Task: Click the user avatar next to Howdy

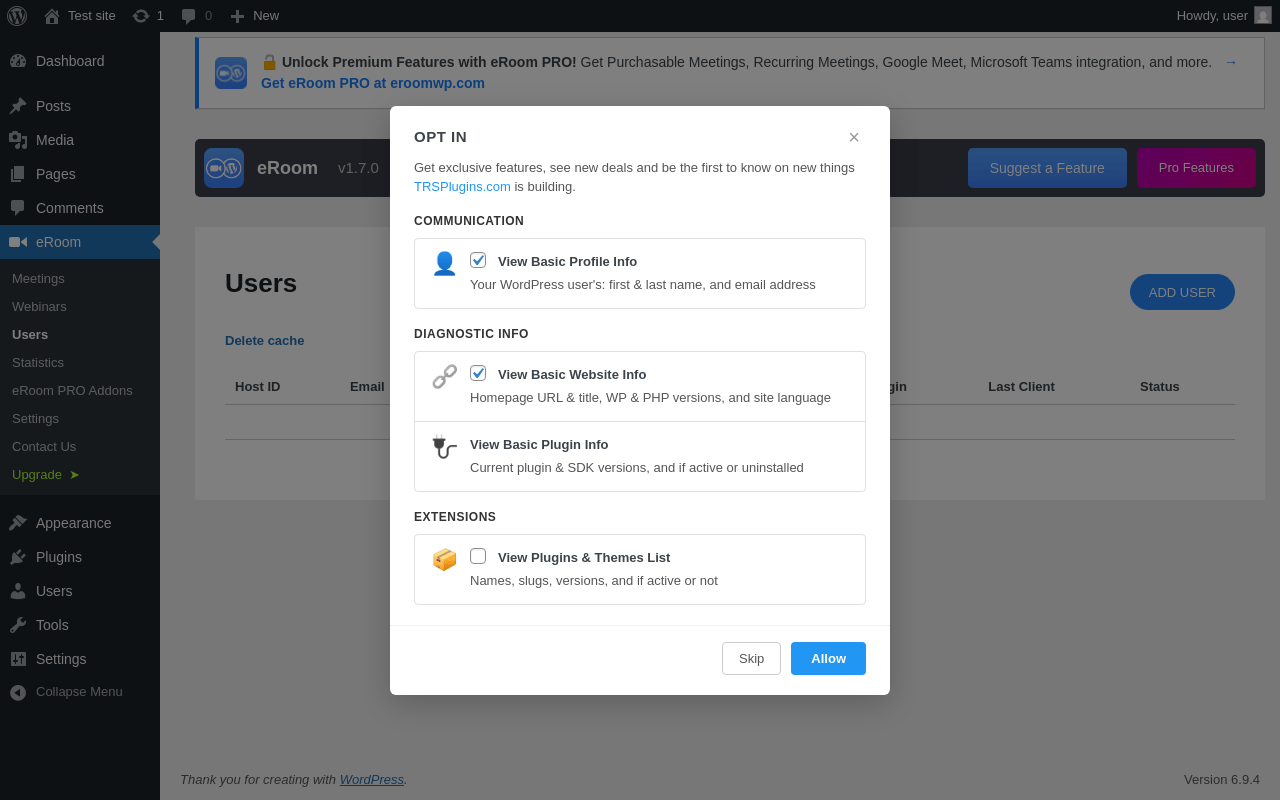Action: (x=1263, y=15)
